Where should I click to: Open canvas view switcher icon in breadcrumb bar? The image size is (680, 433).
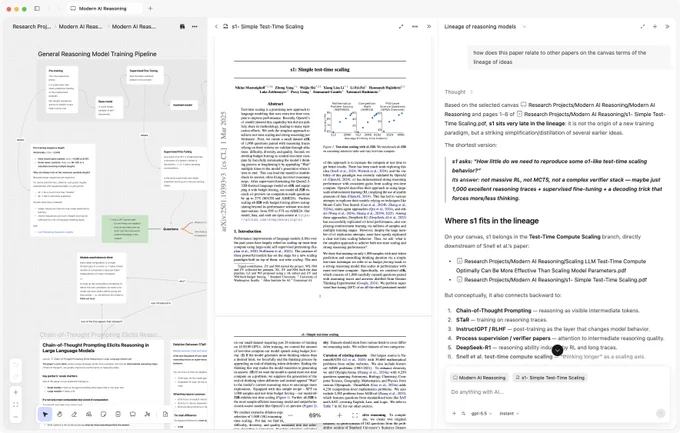(x=182, y=26)
